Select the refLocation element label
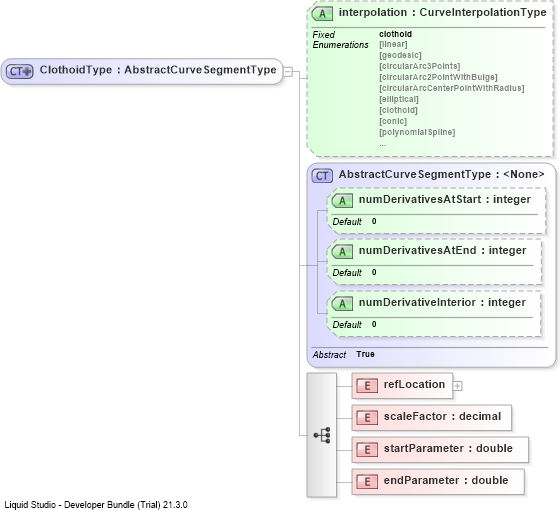Viewport: 560px width, 510px height. click(x=414, y=384)
